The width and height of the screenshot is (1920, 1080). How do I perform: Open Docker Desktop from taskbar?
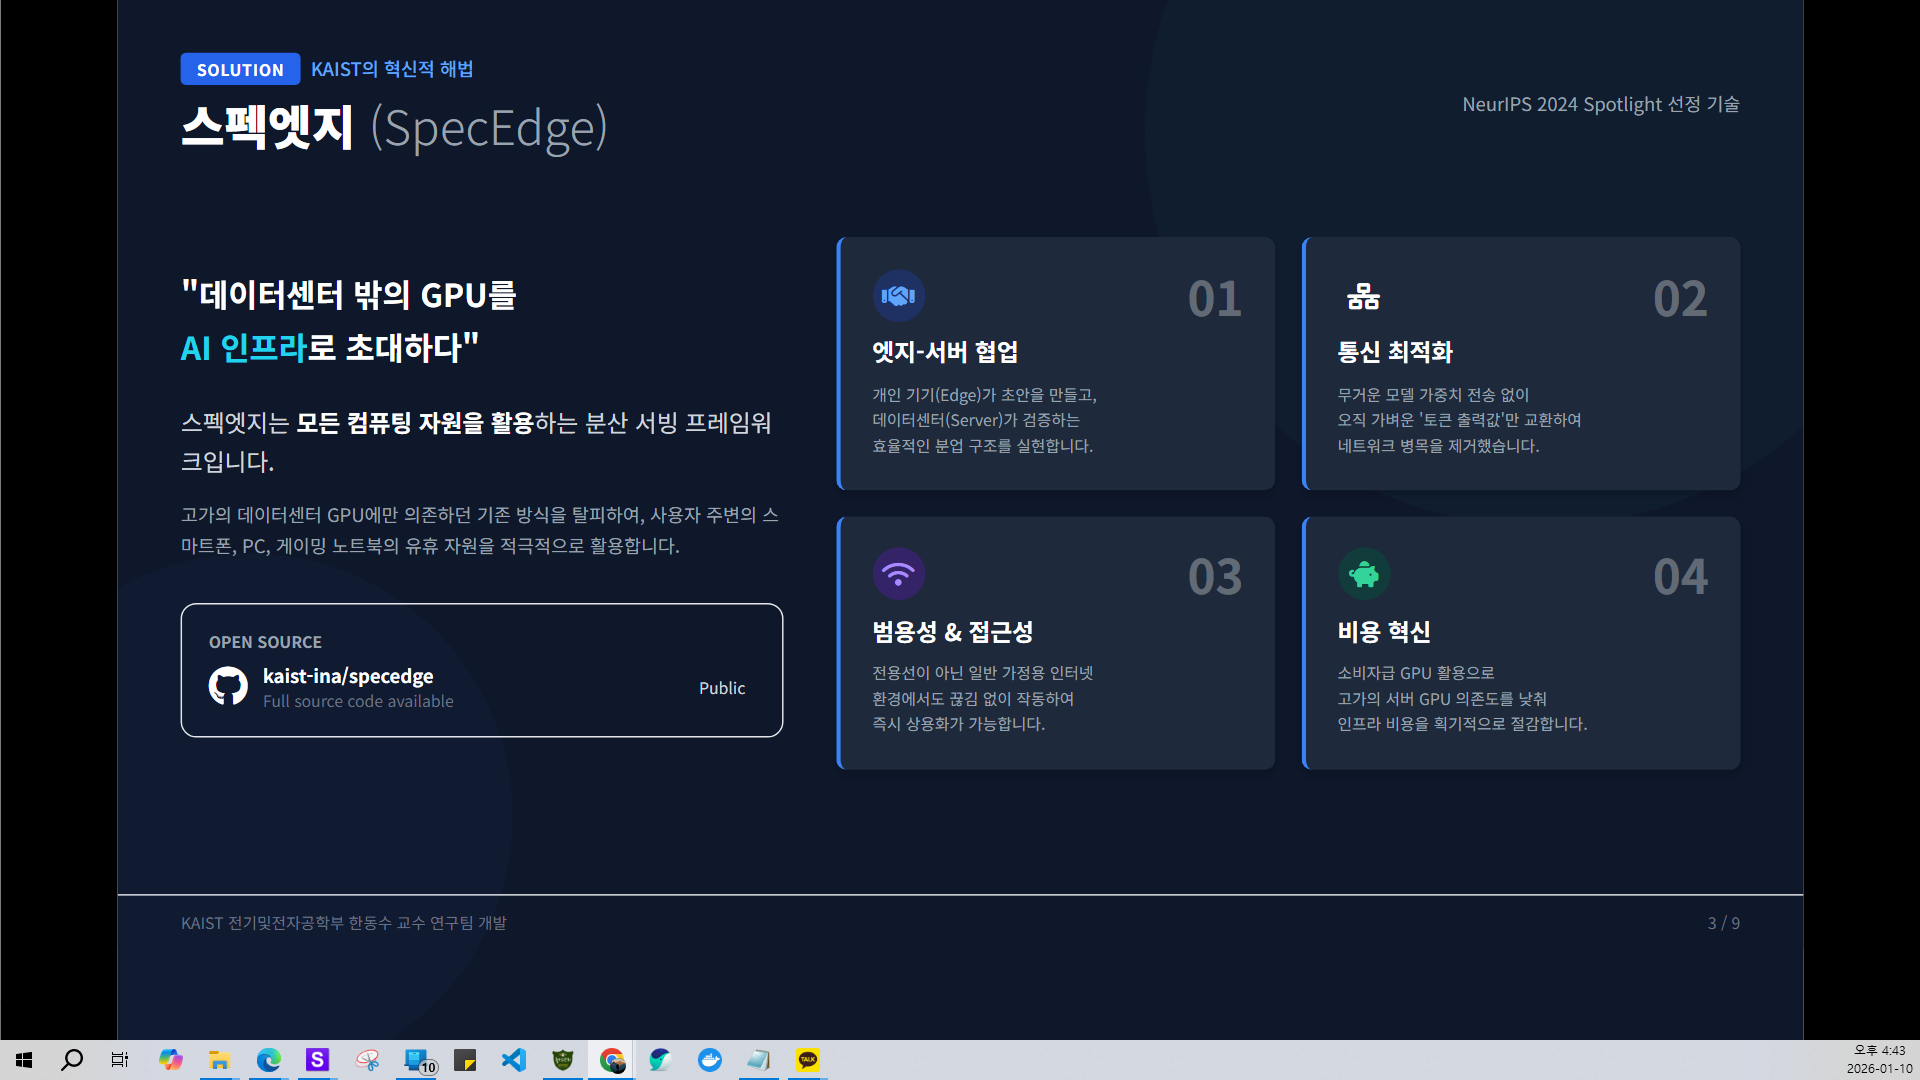710,1060
